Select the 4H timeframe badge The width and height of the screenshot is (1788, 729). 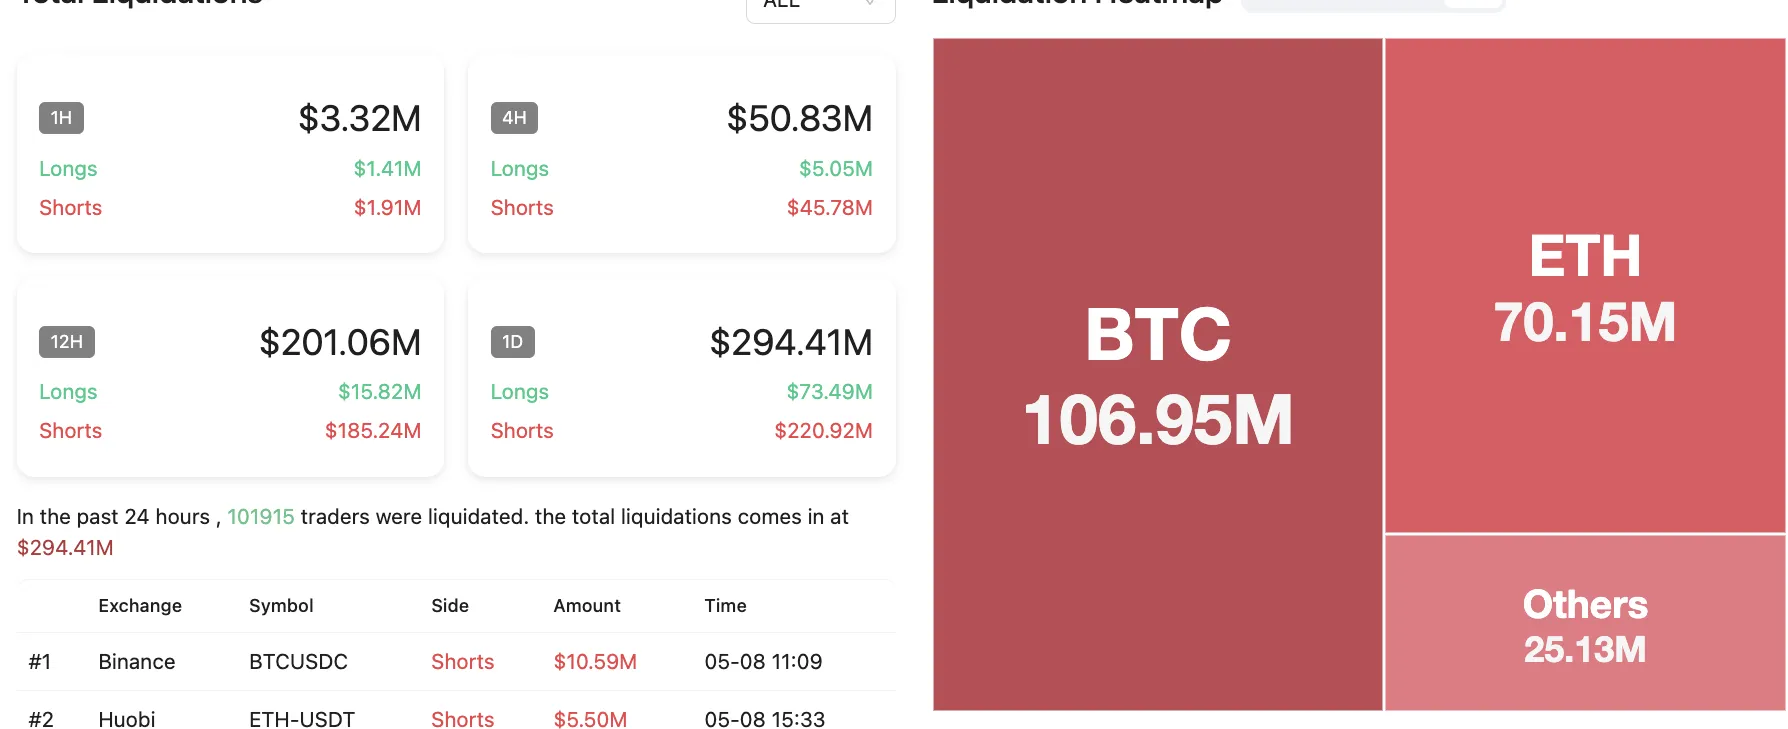pos(514,118)
